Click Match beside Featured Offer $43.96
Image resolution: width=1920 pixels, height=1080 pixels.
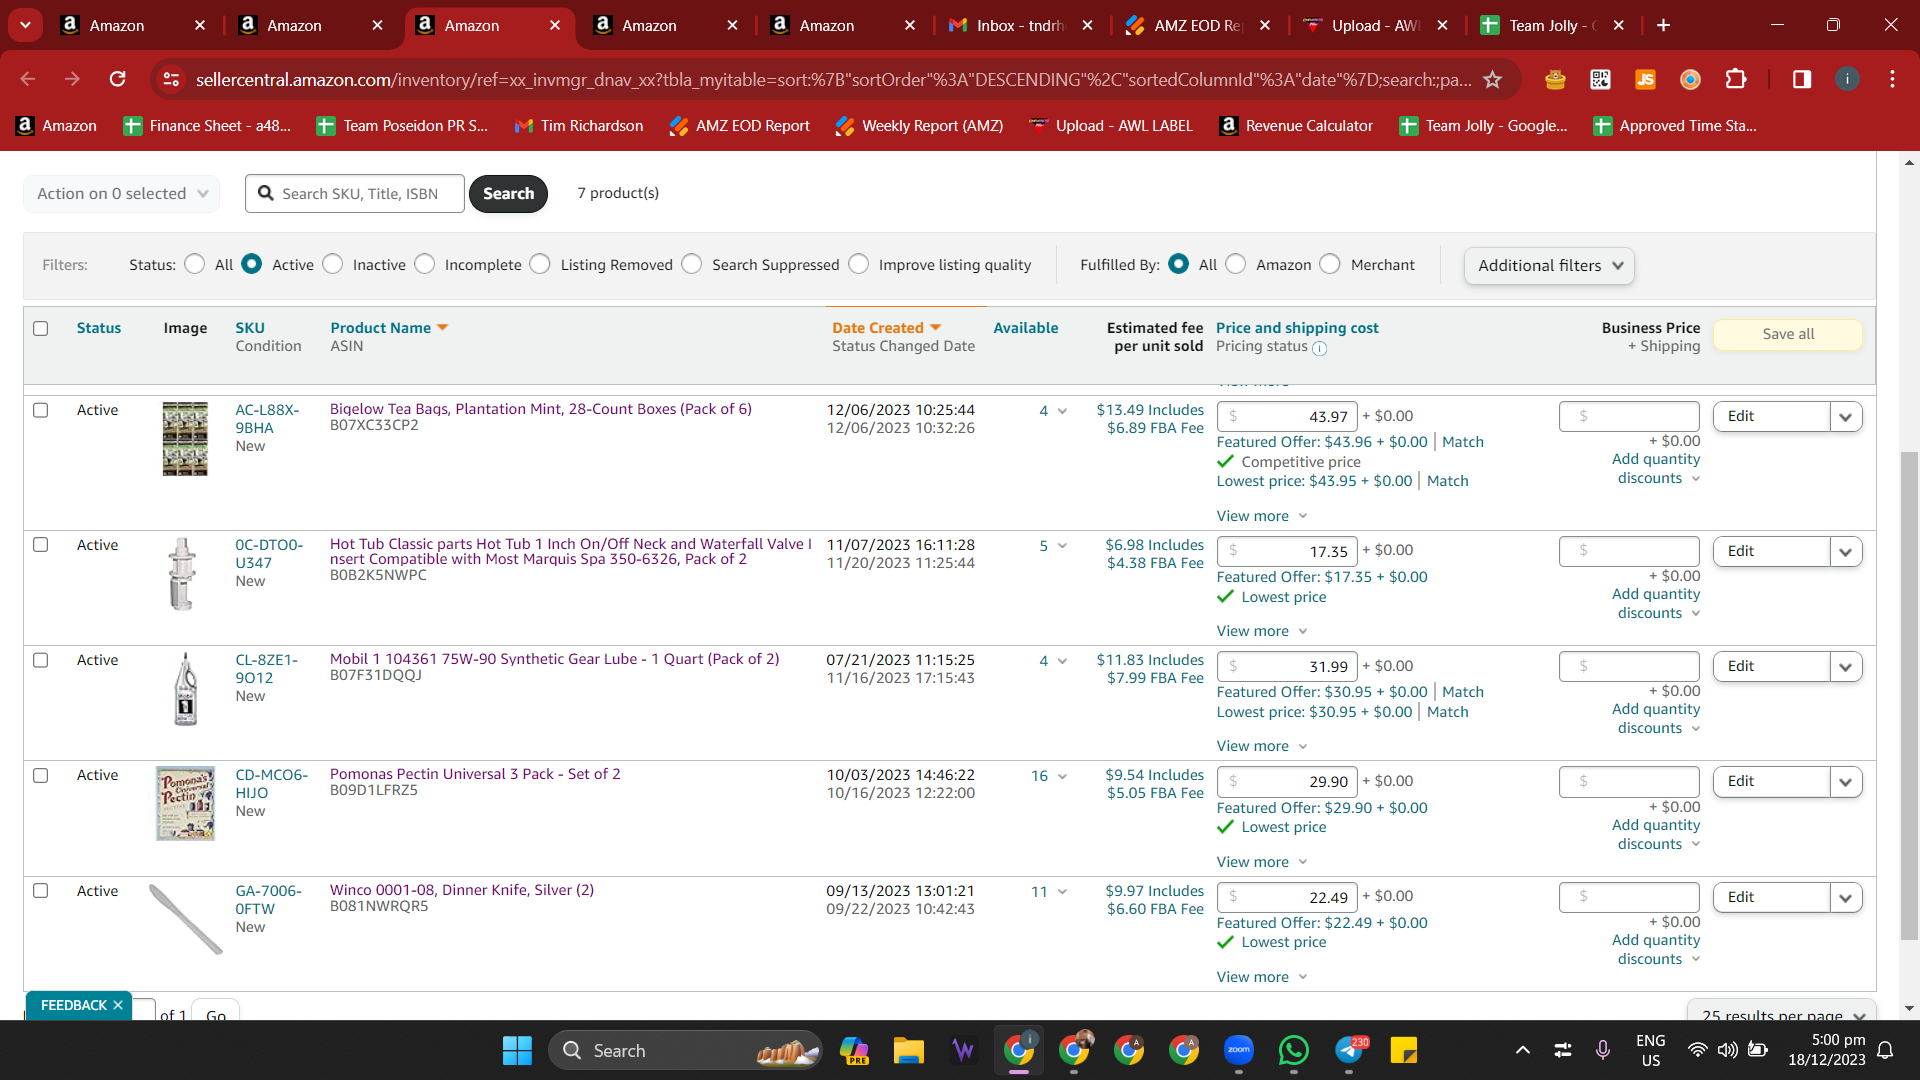click(1463, 442)
